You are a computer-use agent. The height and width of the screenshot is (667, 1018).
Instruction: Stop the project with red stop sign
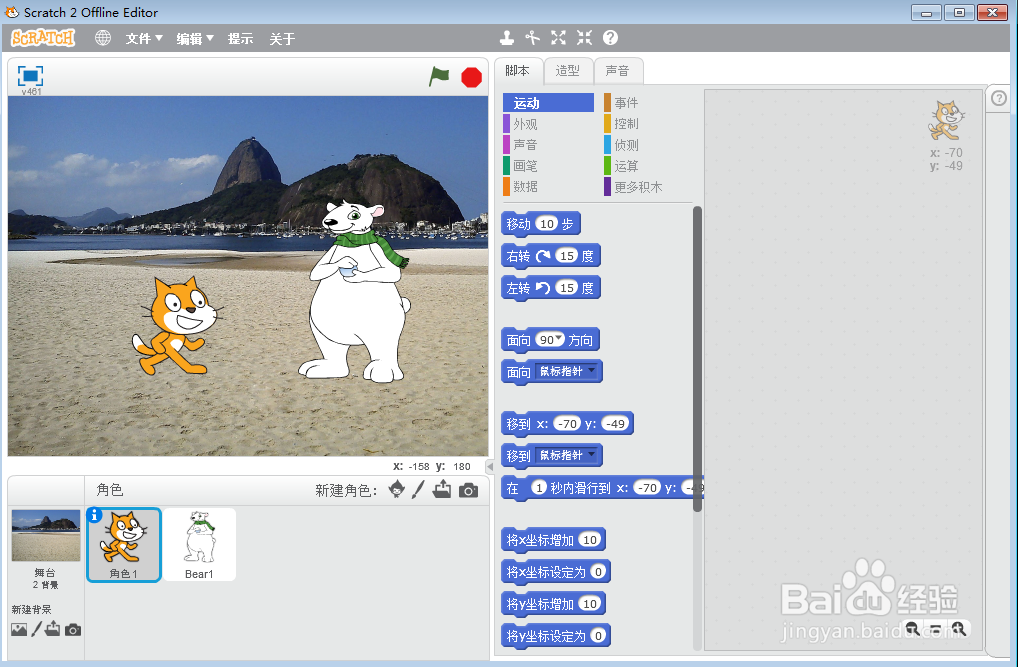(471, 77)
